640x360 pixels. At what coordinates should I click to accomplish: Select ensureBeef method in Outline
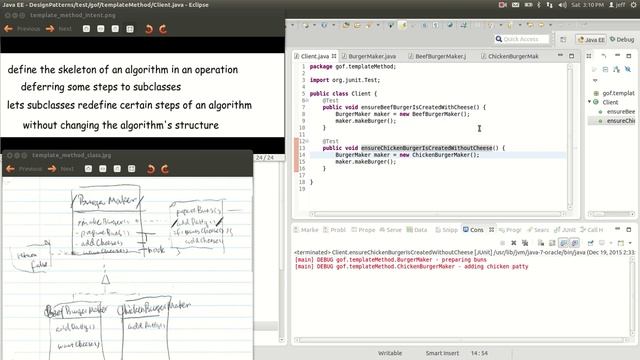point(616,111)
